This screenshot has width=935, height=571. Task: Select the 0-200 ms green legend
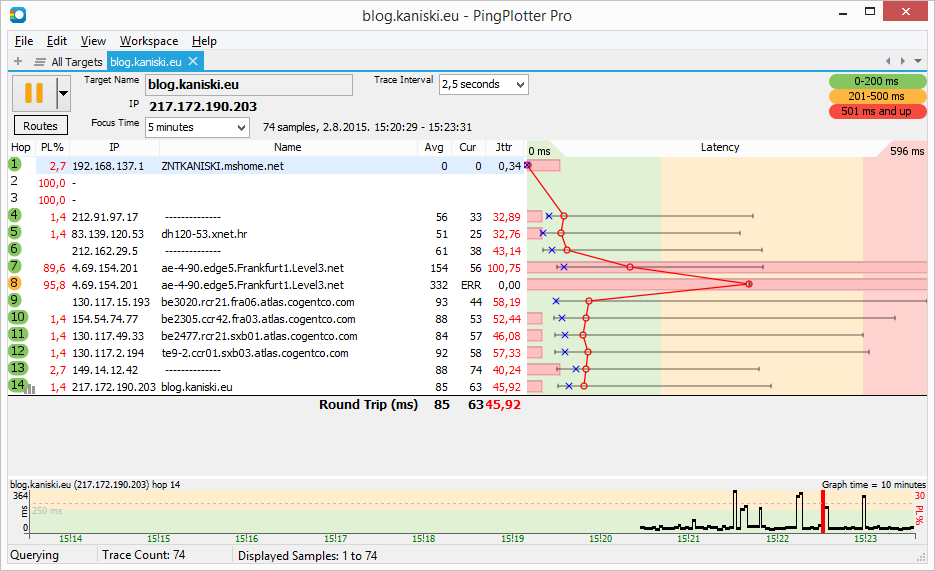point(877,81)
